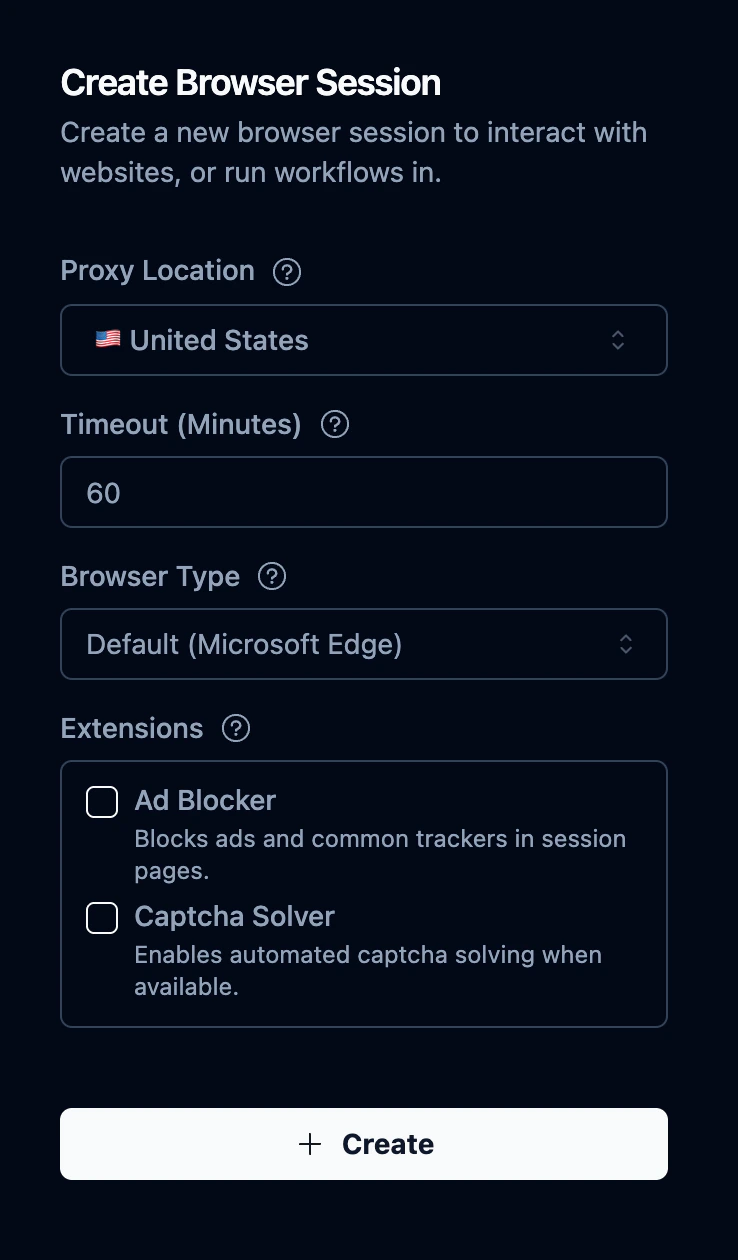
Task: Select the value 60 in Timeout
Action: tap(102, 491)
